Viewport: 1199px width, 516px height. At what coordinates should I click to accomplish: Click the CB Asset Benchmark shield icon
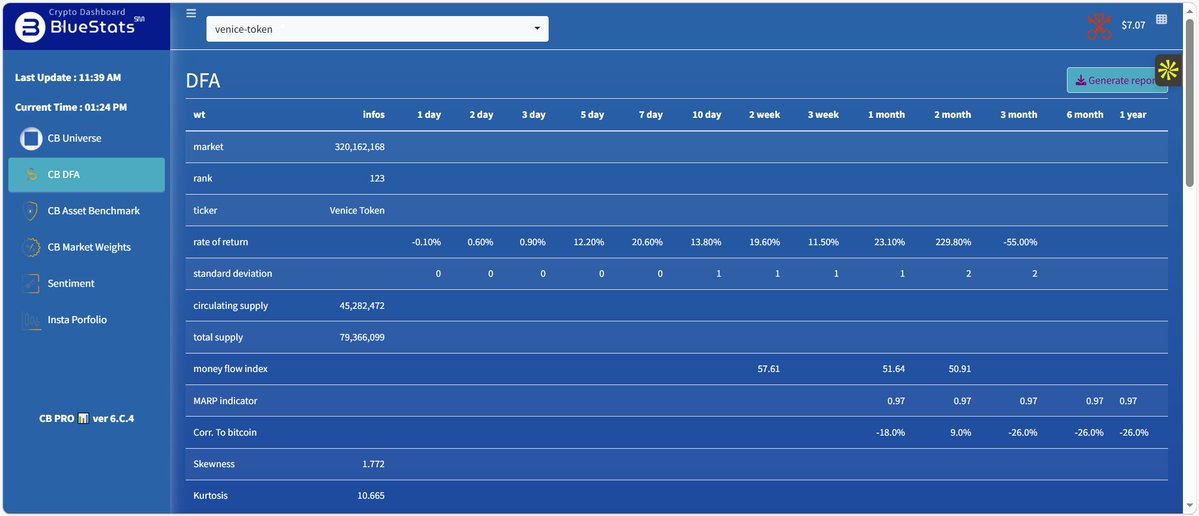pos(31,211)
